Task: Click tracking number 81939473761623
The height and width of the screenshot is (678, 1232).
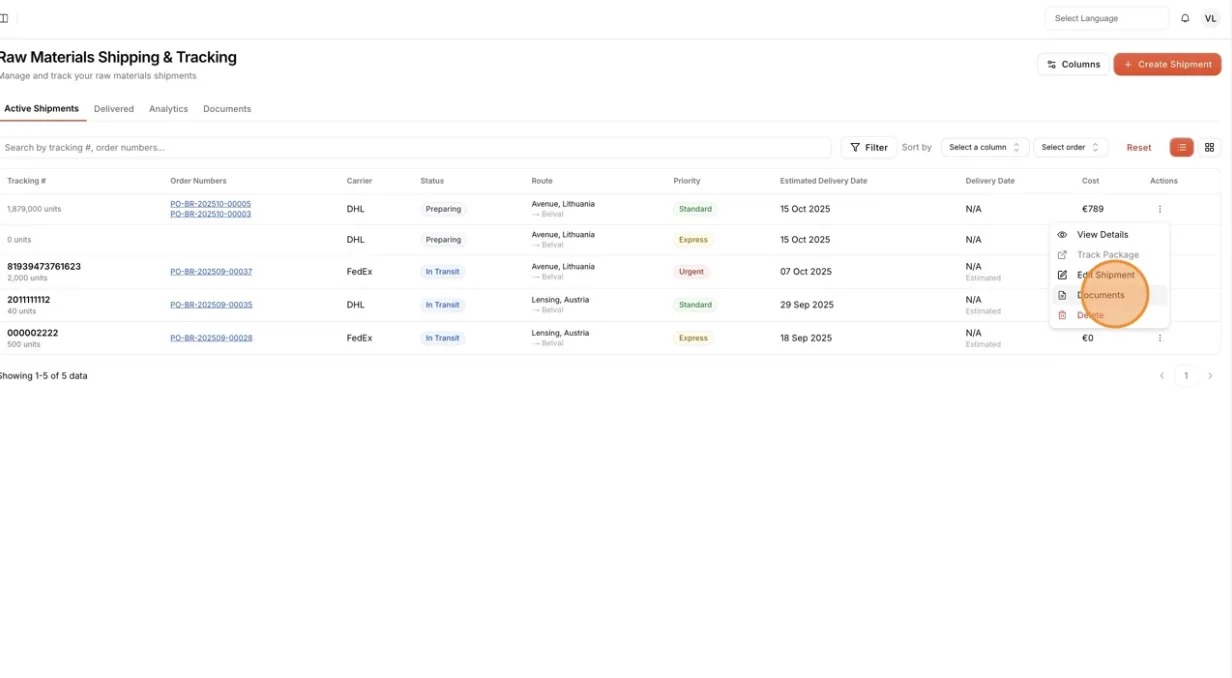Action: tap(44, 266)
